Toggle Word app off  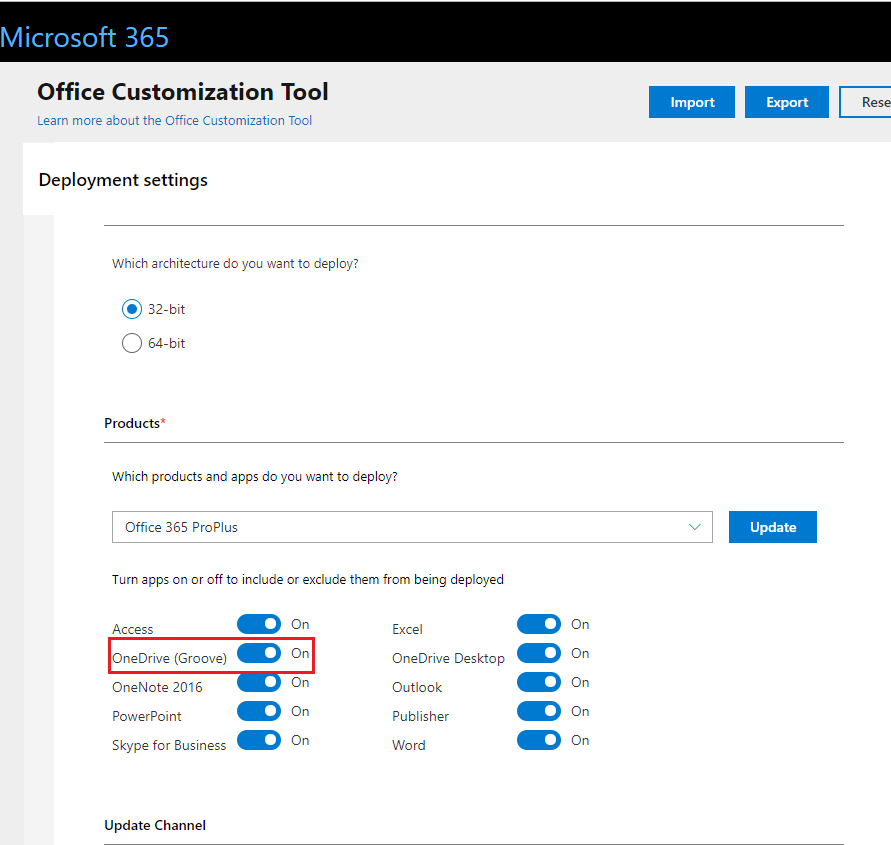point(539,740)
